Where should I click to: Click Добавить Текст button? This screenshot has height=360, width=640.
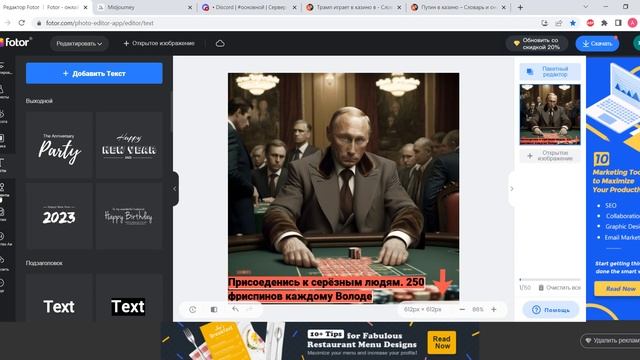pos(94,73)
